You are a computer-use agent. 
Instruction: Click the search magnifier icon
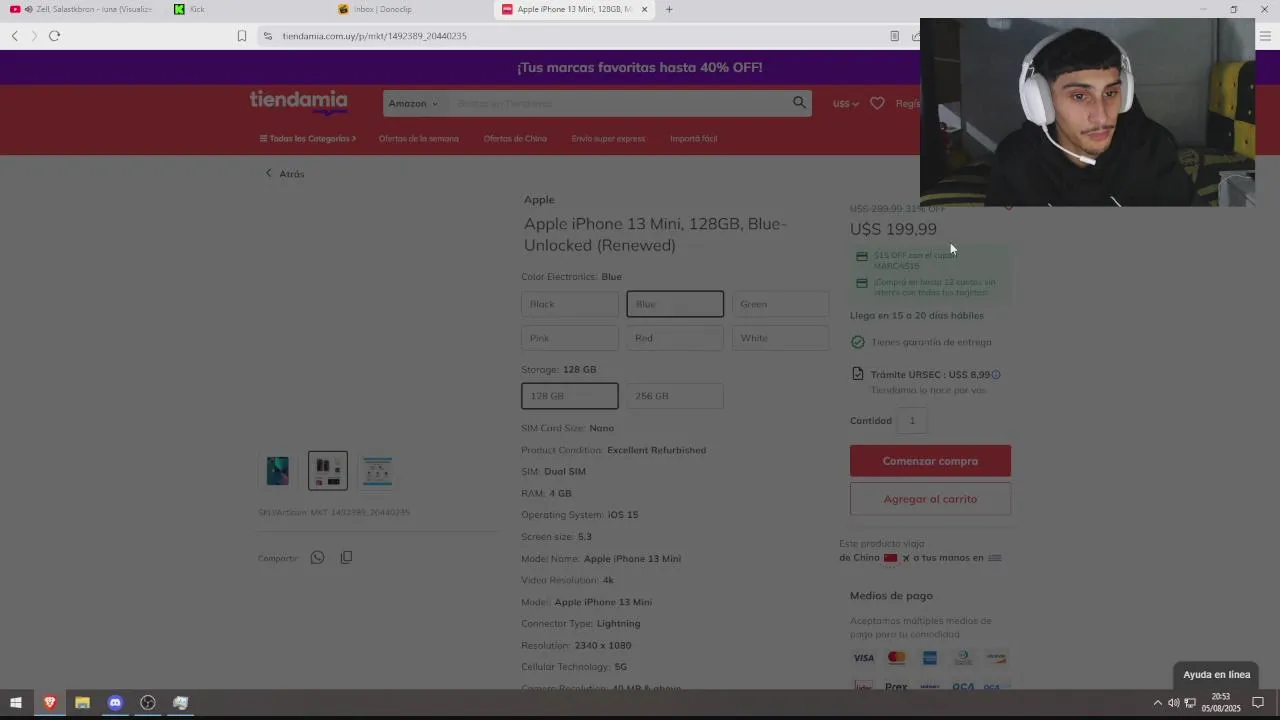click(799, 102)
